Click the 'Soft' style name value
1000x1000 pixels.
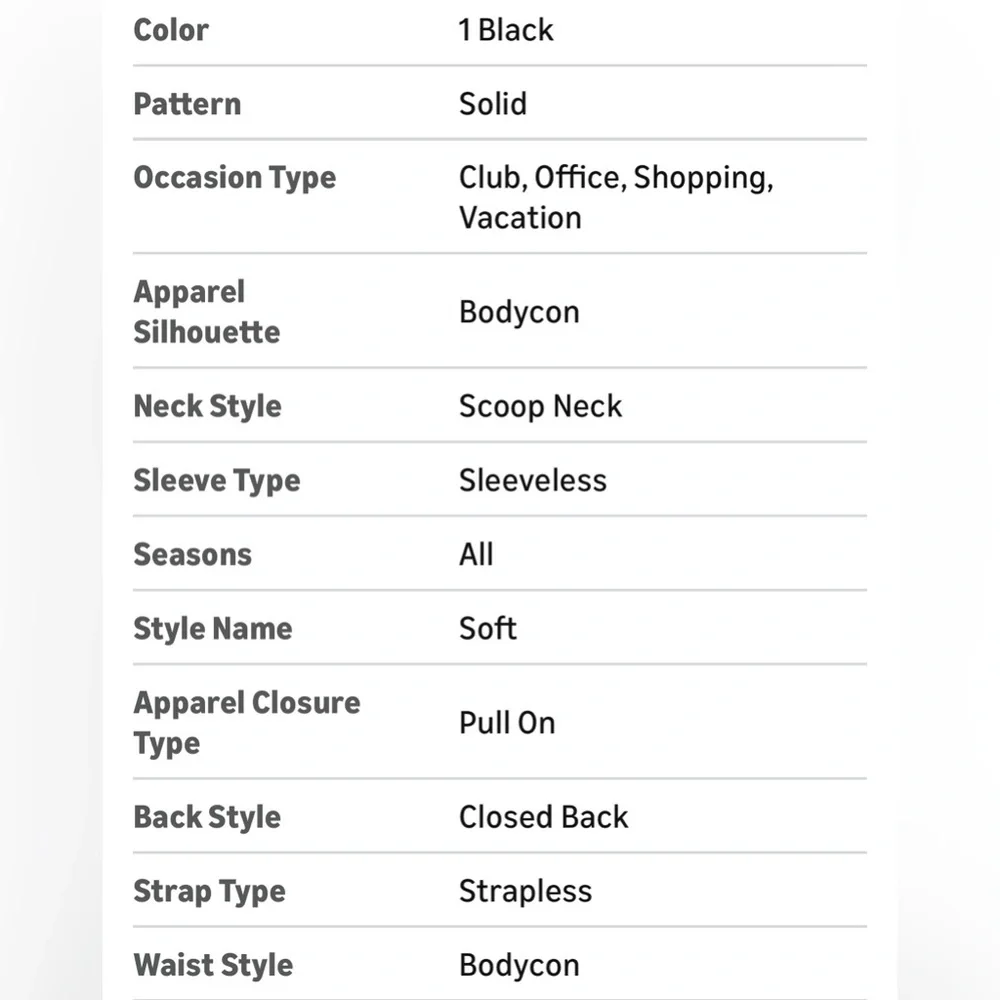(x=488, y=628)
